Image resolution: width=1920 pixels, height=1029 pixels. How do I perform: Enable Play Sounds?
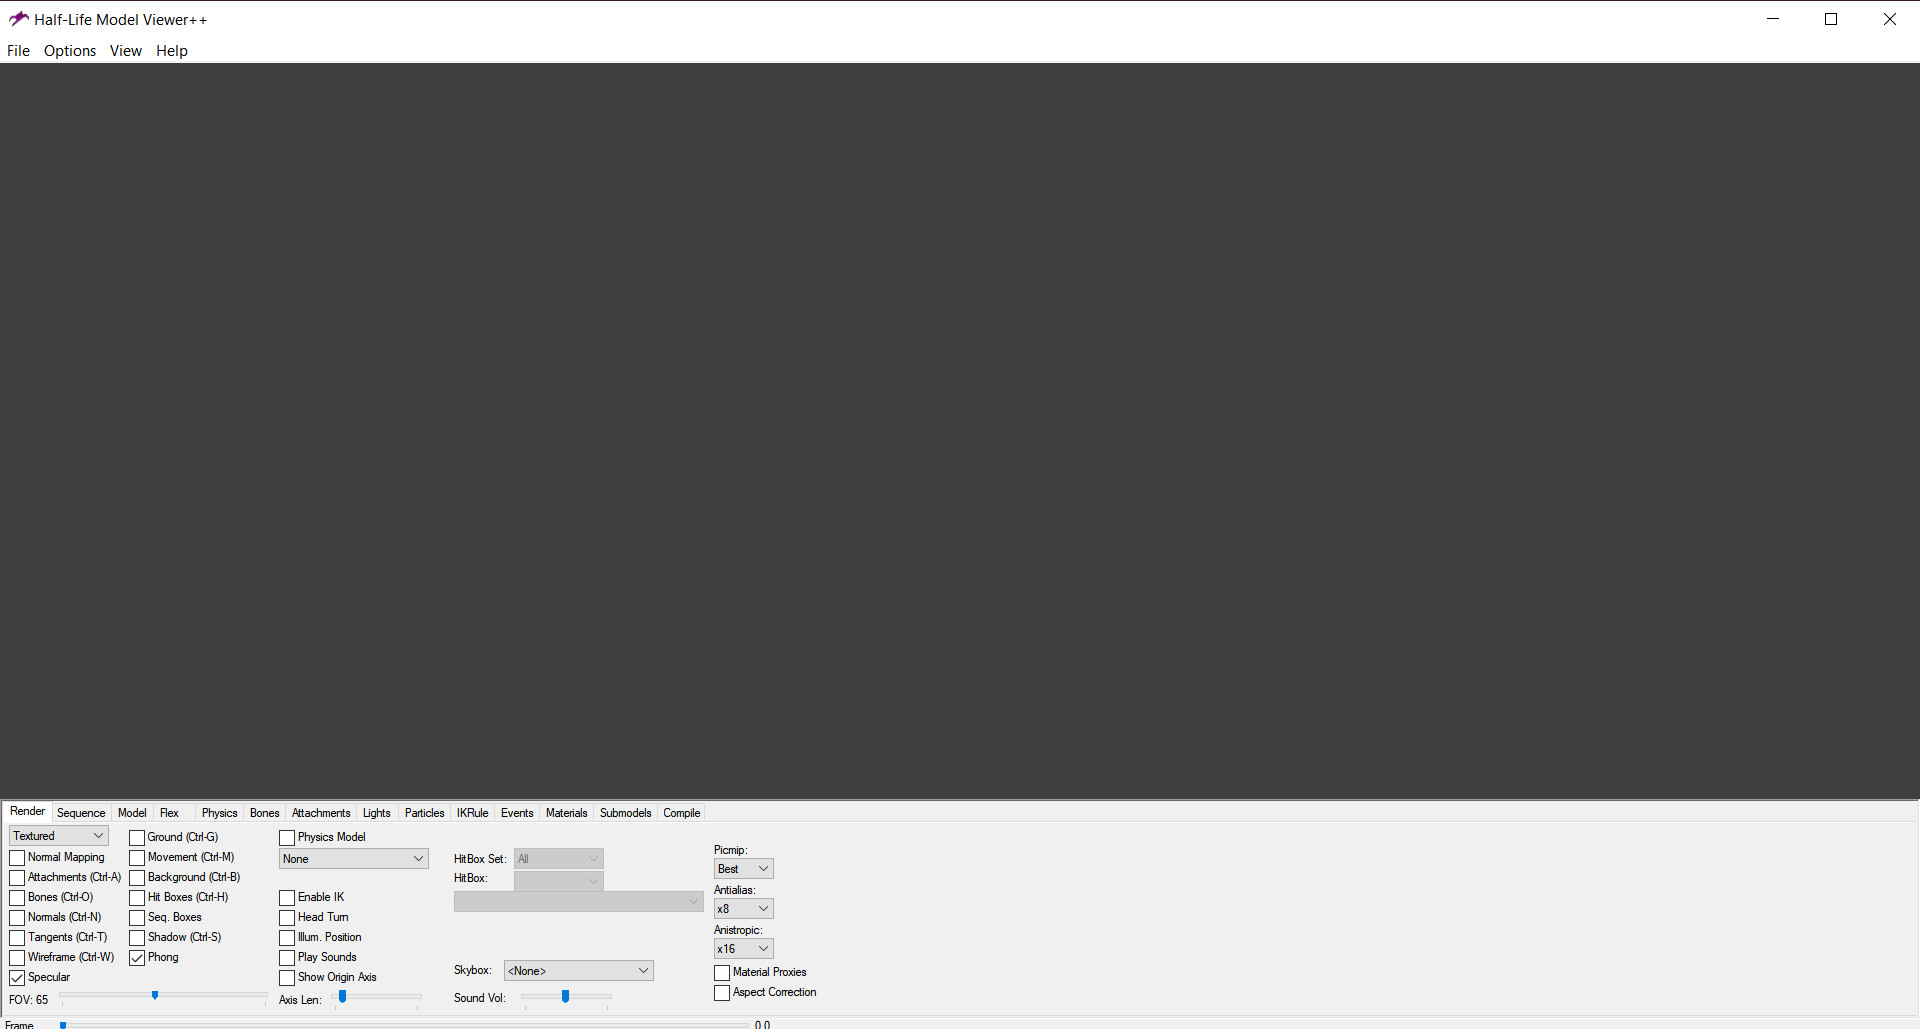(x=287, y=957)
